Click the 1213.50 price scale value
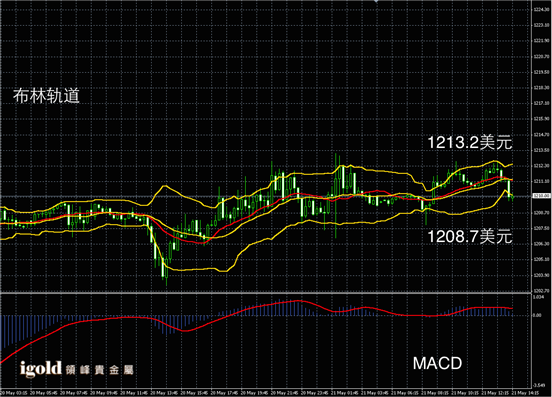552x397 pixels. click(x=541, y=150)
